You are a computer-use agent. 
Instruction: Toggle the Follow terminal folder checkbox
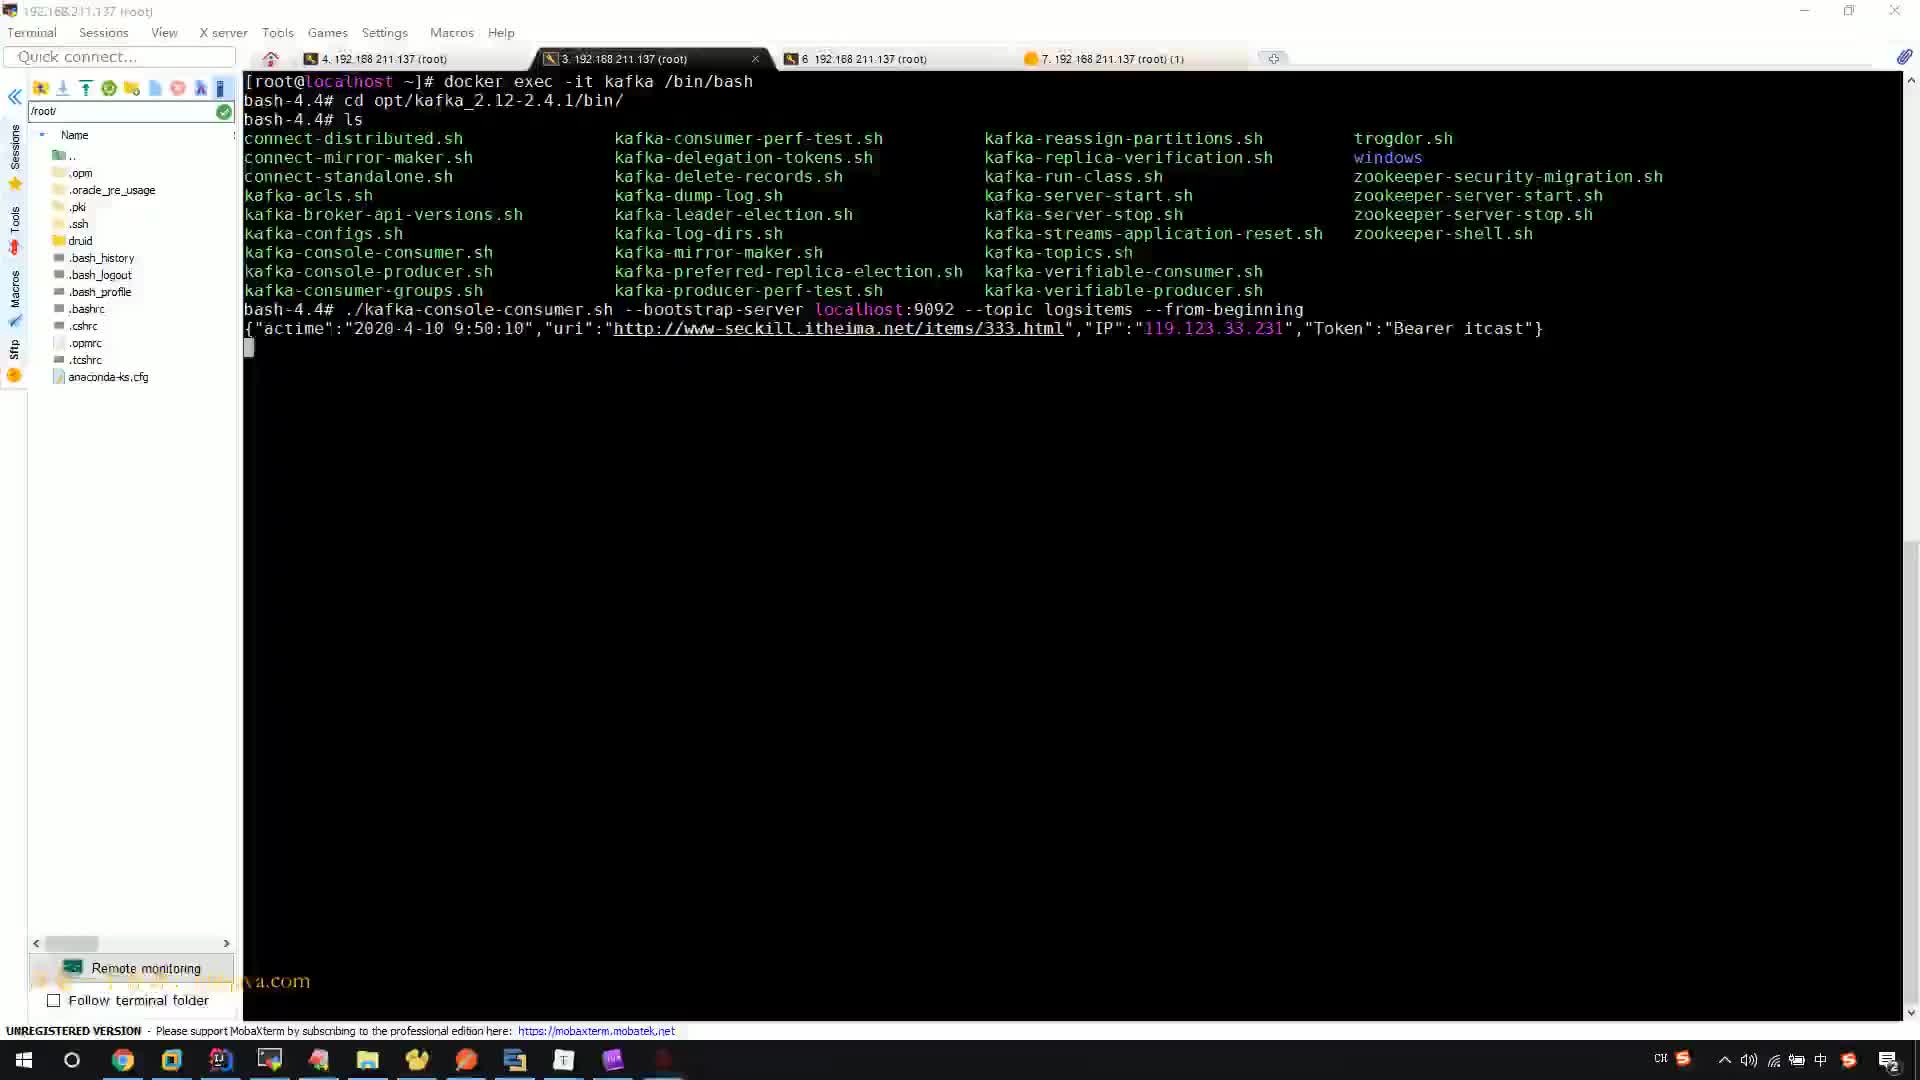54,1001
